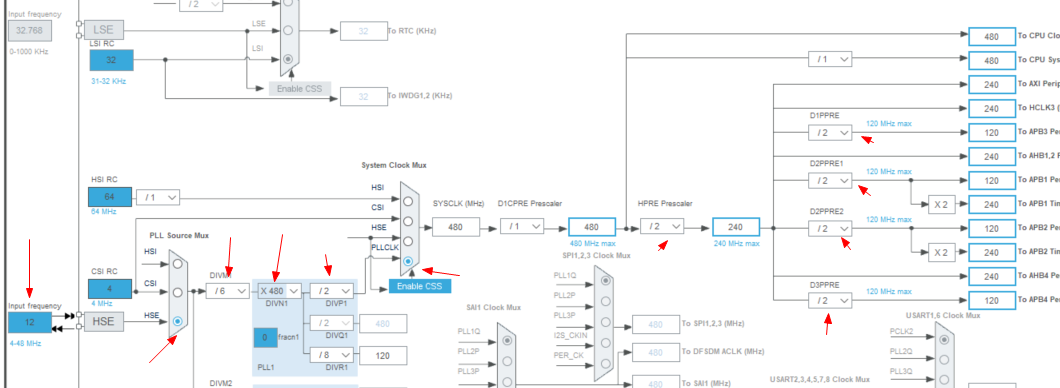Image resolution: width=1060 pixels, height=388 pixels.
Task: Click the SYSCLK (MHz) 480 field
Action: [x=456, y=227]
